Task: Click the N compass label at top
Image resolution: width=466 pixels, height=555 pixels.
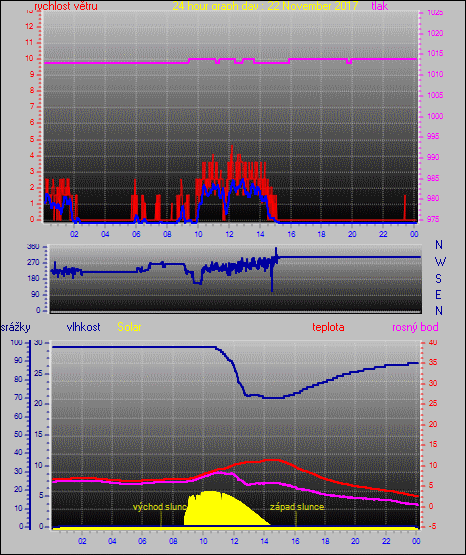Action: coord(439,245)
